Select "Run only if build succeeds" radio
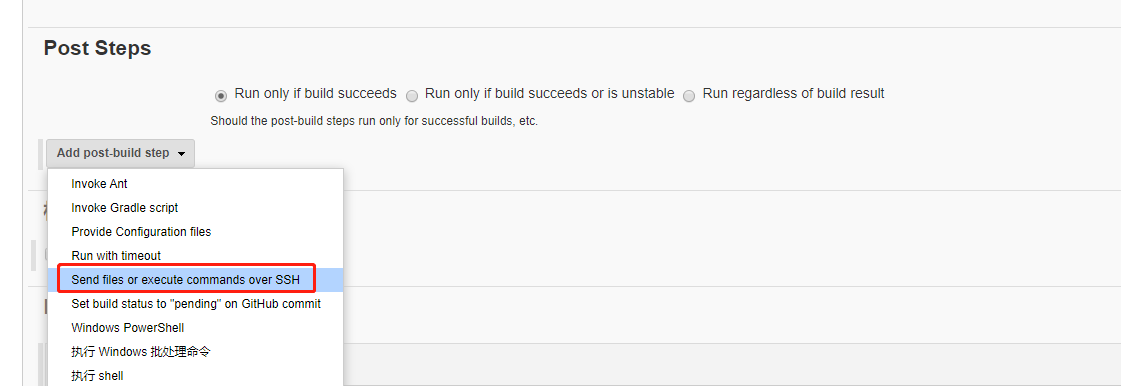 (221, 96)
